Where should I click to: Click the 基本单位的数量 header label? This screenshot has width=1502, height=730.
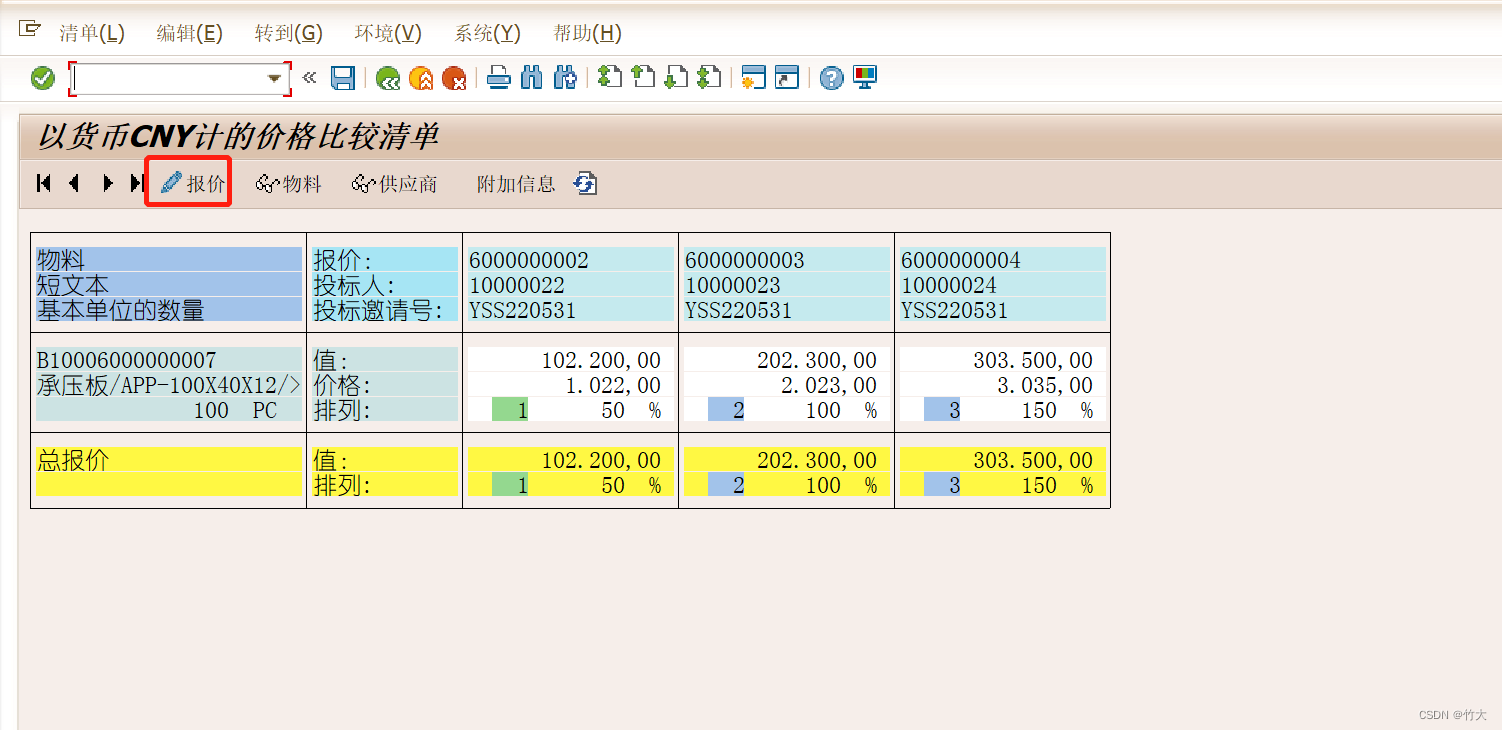(x=120, y=310)
